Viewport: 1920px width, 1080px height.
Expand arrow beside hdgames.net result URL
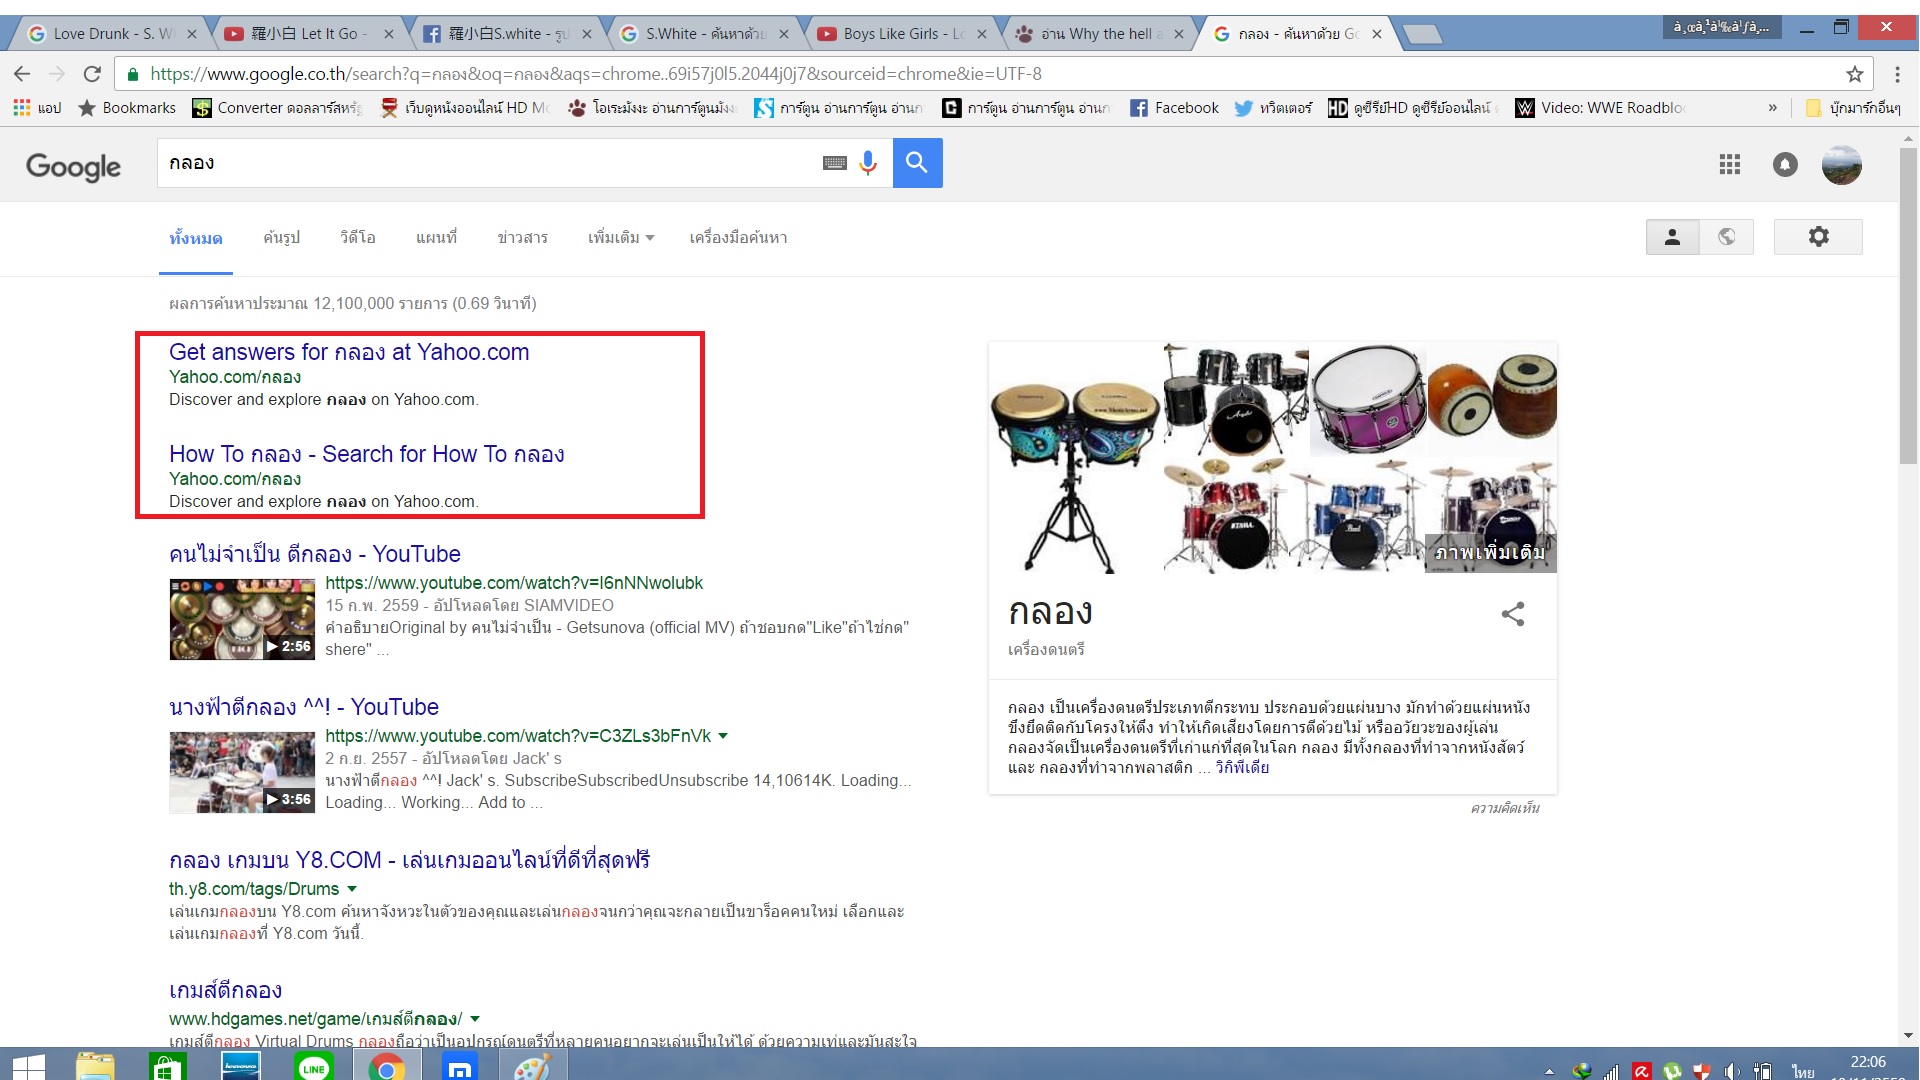[x=475, y=1019]
